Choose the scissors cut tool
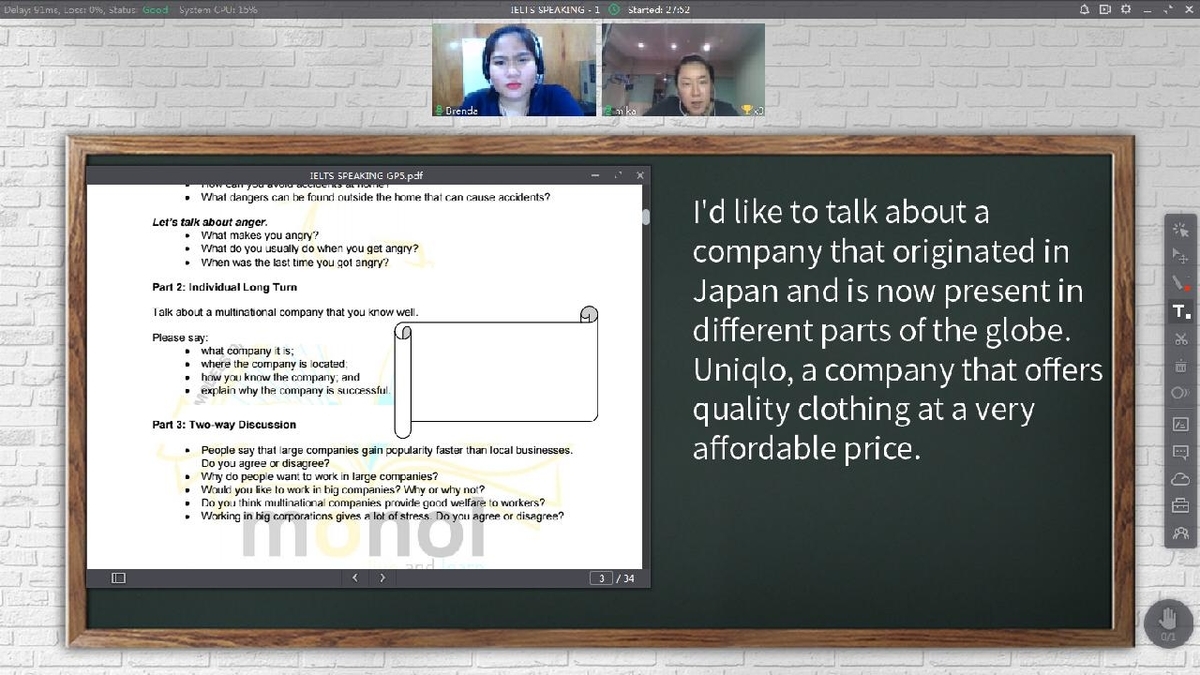Screen dimensions: 1200x675 click(x=1180, y=340)
